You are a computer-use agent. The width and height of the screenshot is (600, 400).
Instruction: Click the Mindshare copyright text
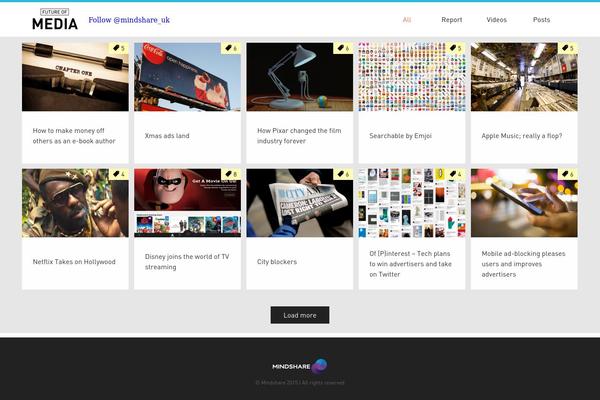(300, 382)
